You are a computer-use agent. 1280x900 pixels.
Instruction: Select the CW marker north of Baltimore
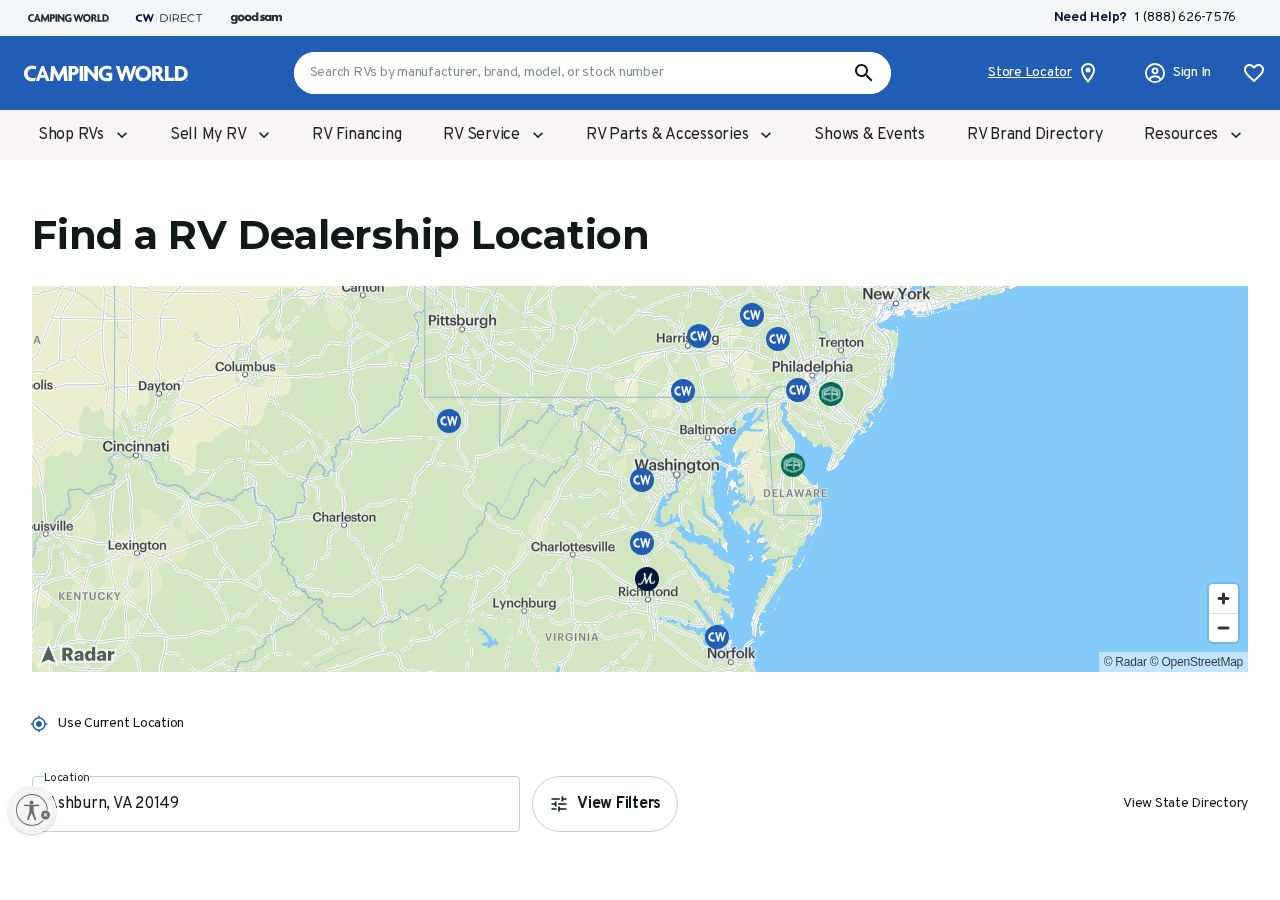[x=683, y=391]
